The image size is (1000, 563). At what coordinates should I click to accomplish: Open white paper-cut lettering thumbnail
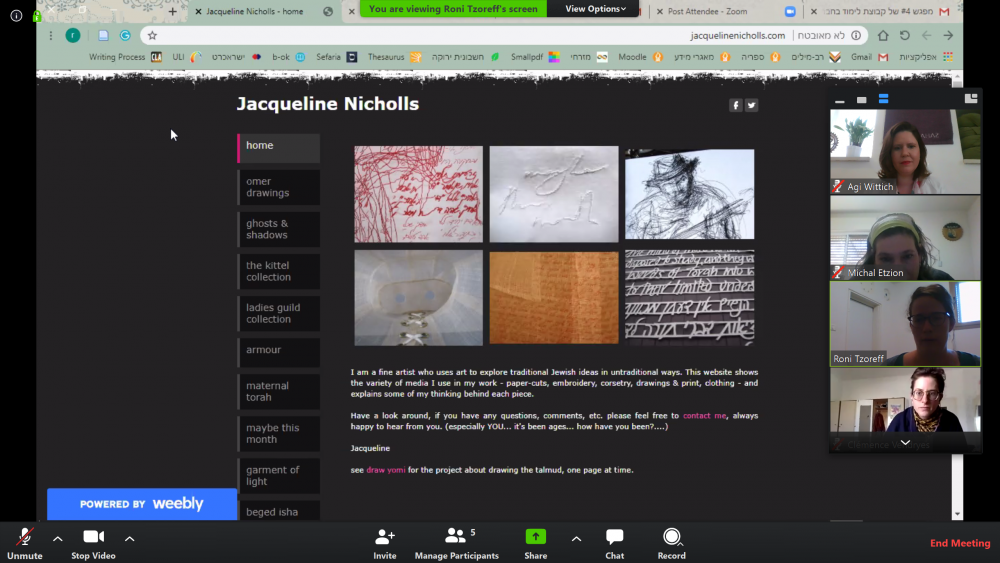pyautogui.click(x=689, y=298)
